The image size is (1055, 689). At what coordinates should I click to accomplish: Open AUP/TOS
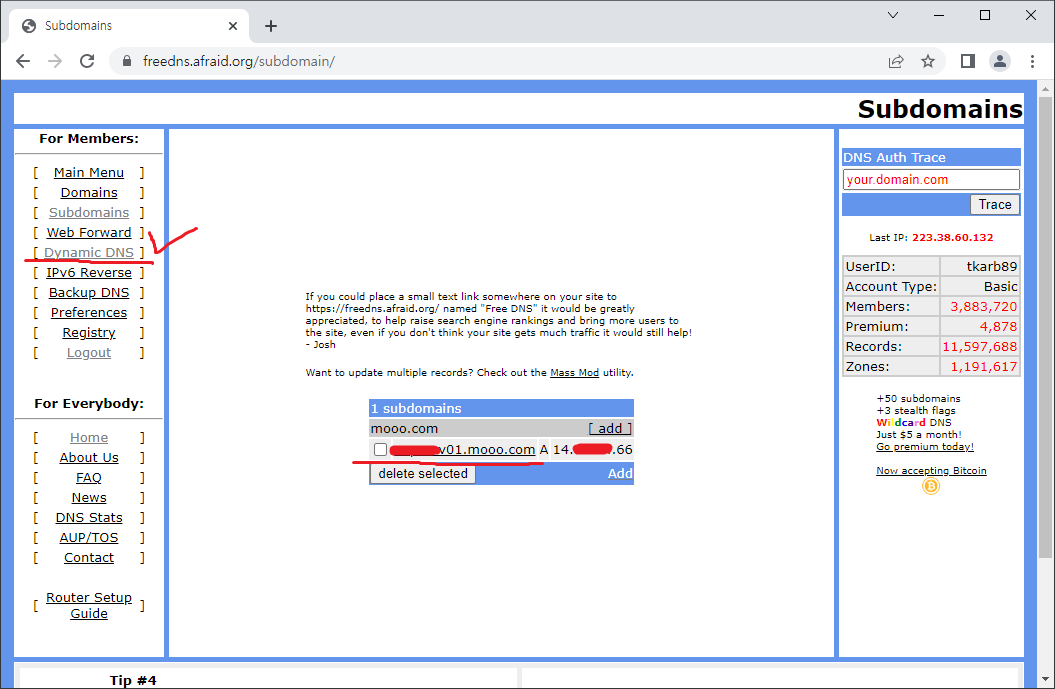click(89, 538)
